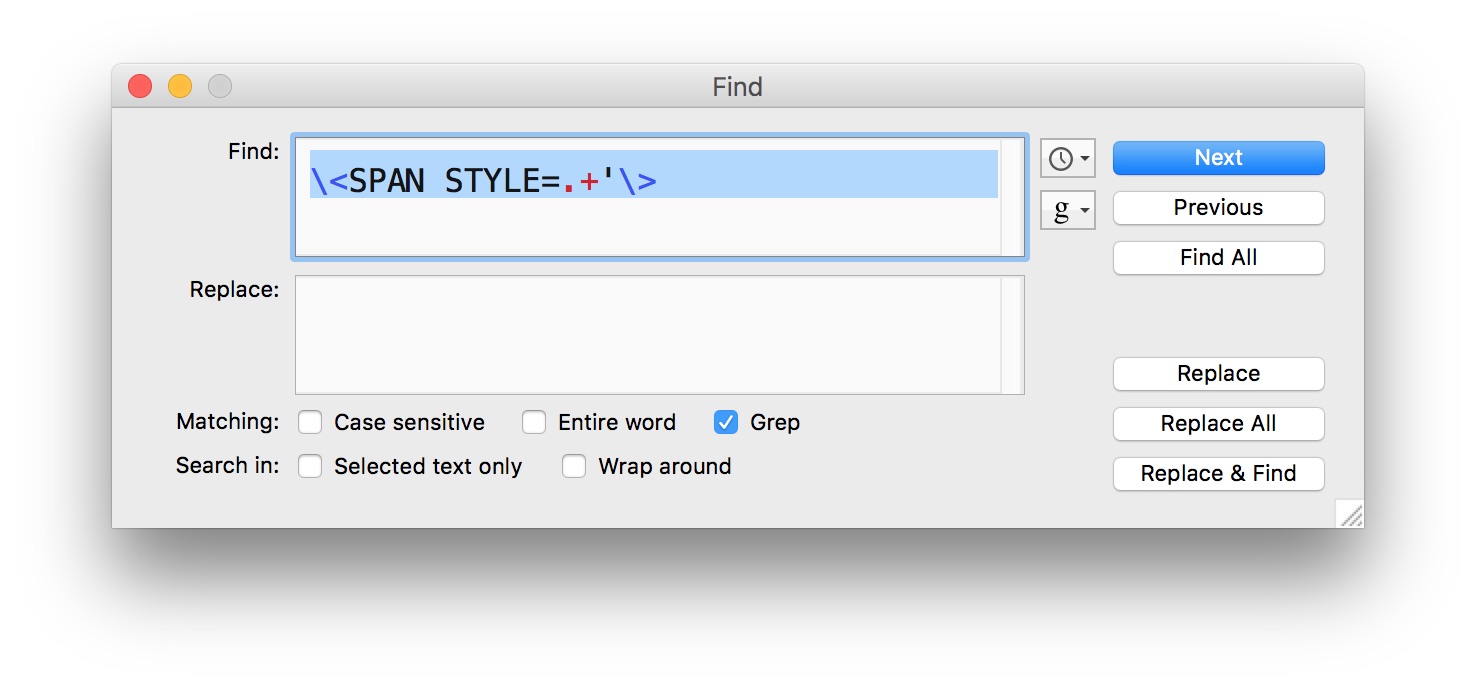Click the Previous button
The width and height of the screenshot is (1476, 688).
coord(1219,208)
